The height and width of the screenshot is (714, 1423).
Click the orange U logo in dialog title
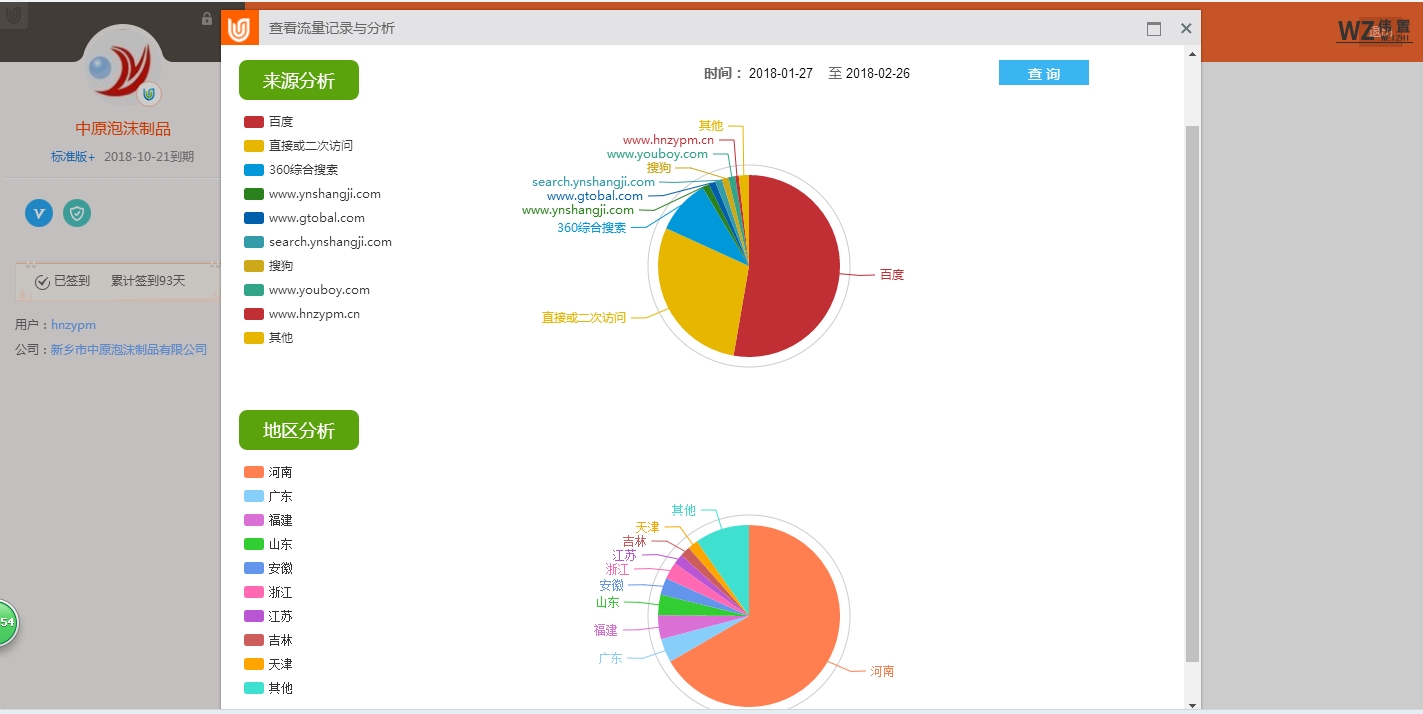(238, 28)
